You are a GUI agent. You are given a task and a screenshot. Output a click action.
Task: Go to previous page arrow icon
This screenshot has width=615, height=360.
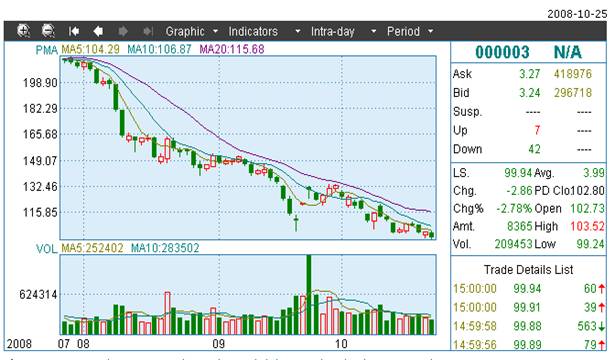click(98, 31)
